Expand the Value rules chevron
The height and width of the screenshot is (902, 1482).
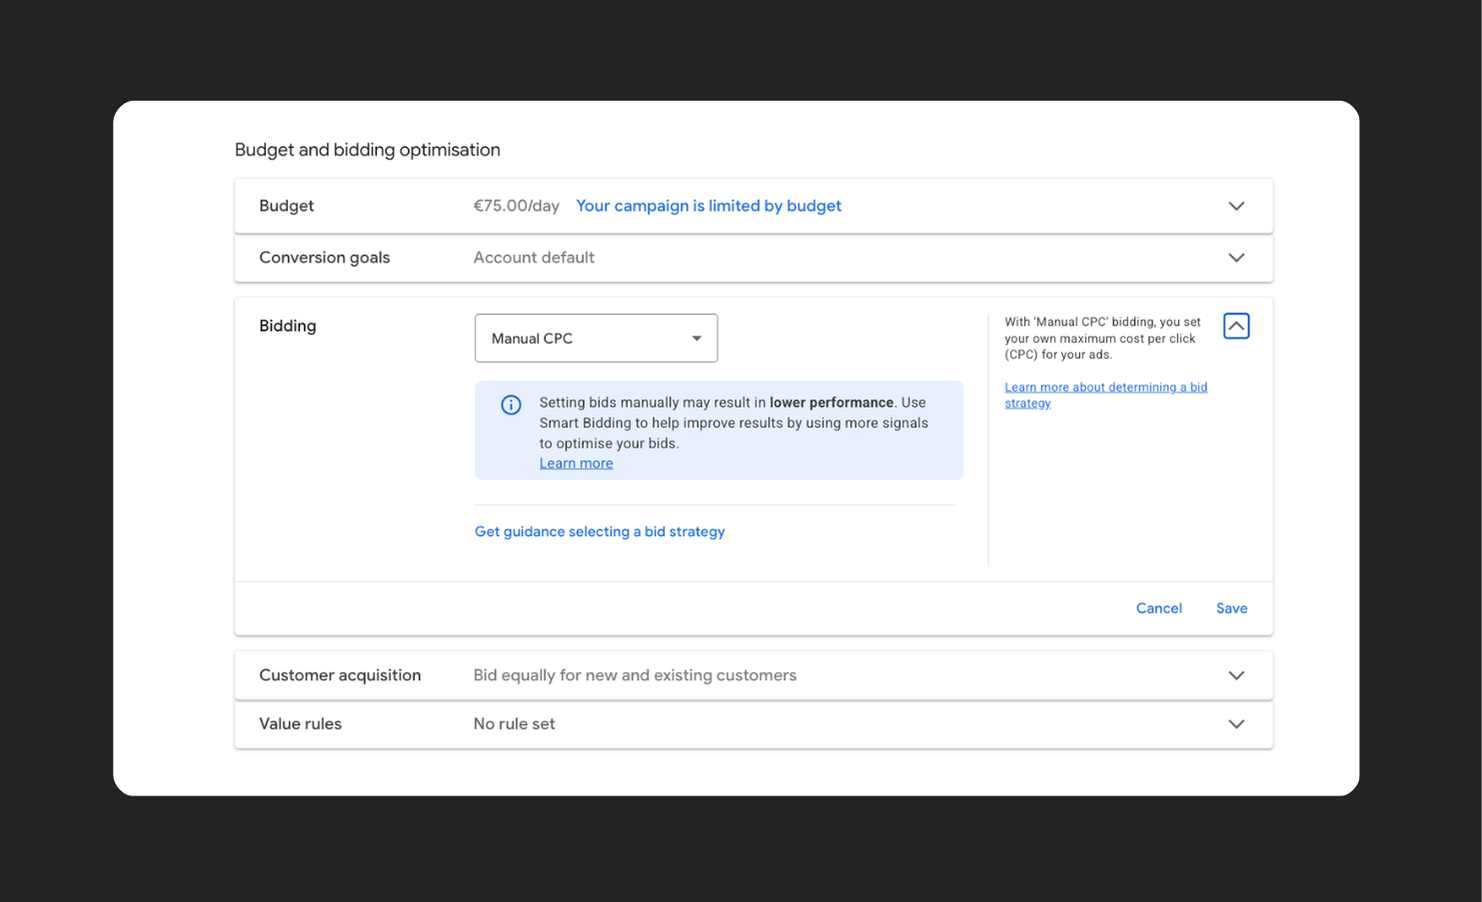point(1236,724)
